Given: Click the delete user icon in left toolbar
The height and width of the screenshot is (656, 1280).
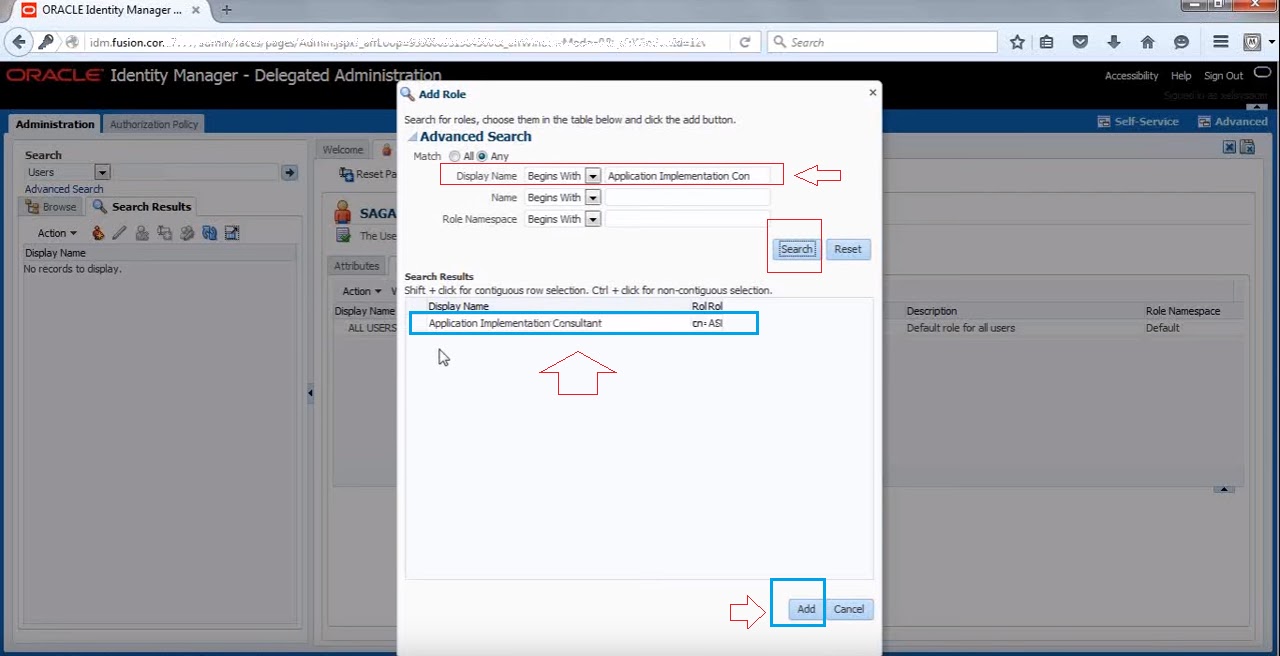Looking at the screenshot, I should pyautogui.click(x=187, y=233).
